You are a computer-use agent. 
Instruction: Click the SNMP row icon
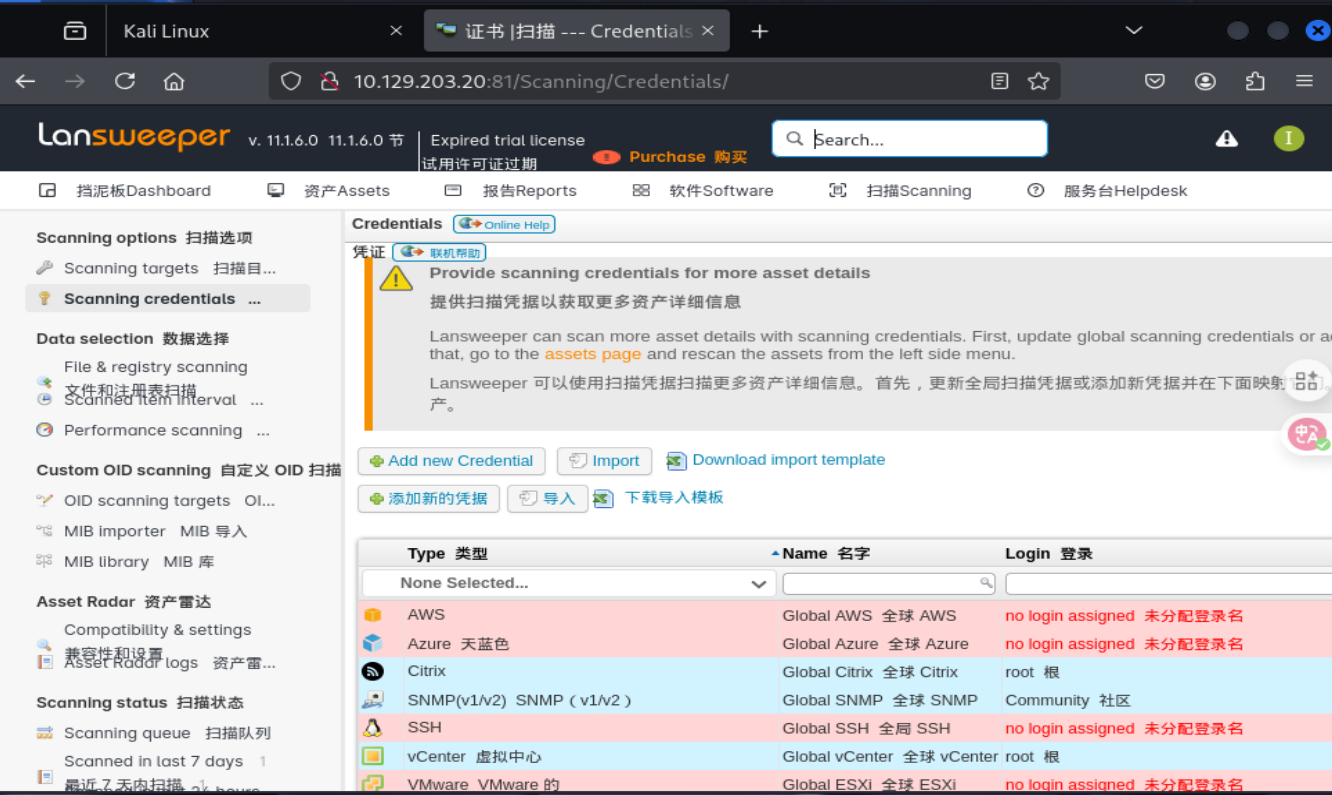373,700
